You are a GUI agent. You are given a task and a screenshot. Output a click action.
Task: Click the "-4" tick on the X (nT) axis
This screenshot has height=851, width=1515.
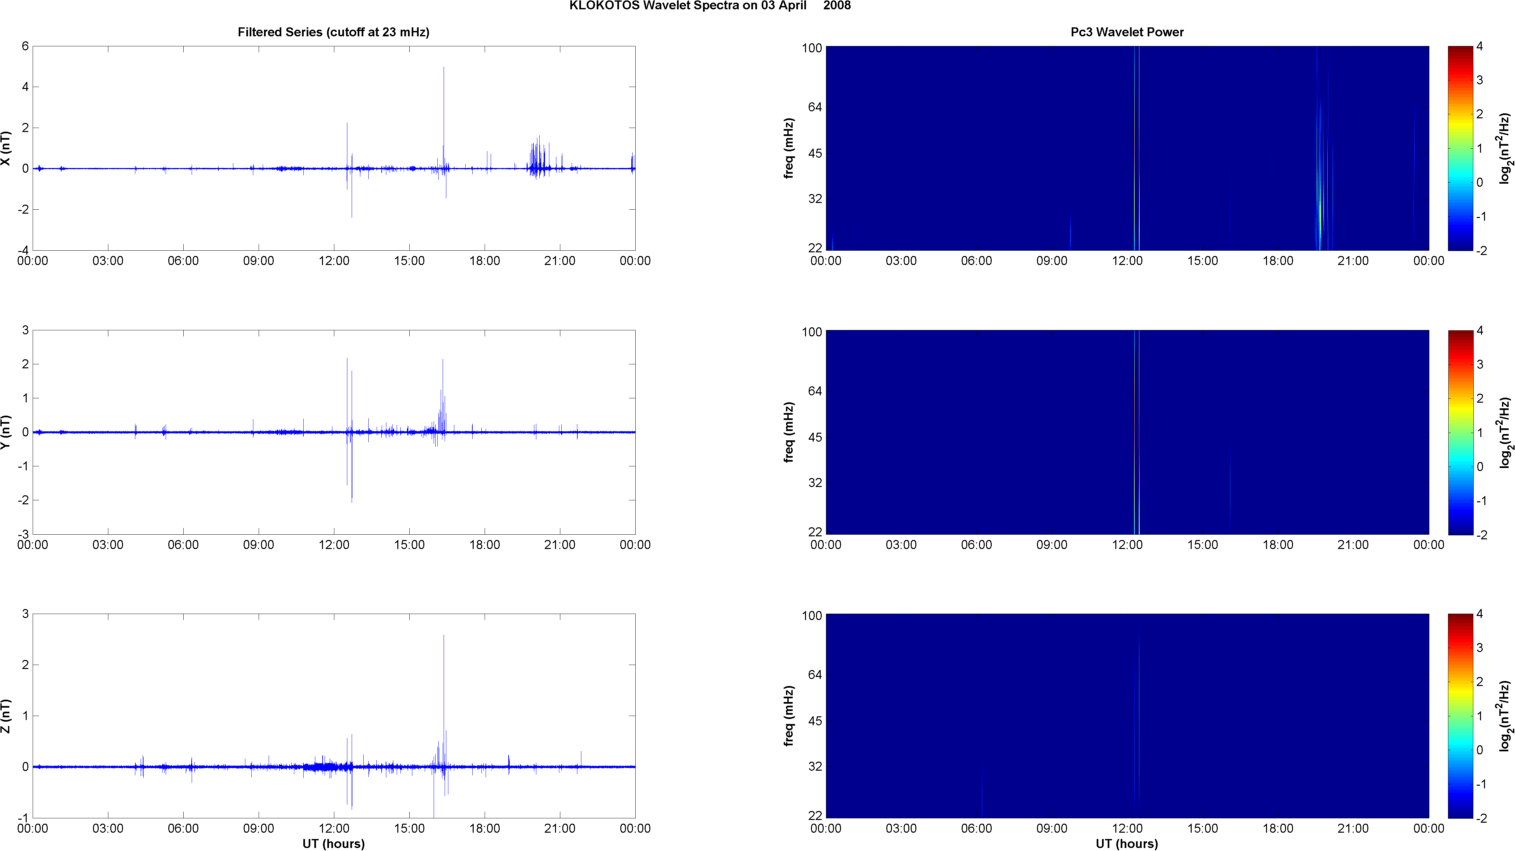pyautogui.click(x=22, y=250)
